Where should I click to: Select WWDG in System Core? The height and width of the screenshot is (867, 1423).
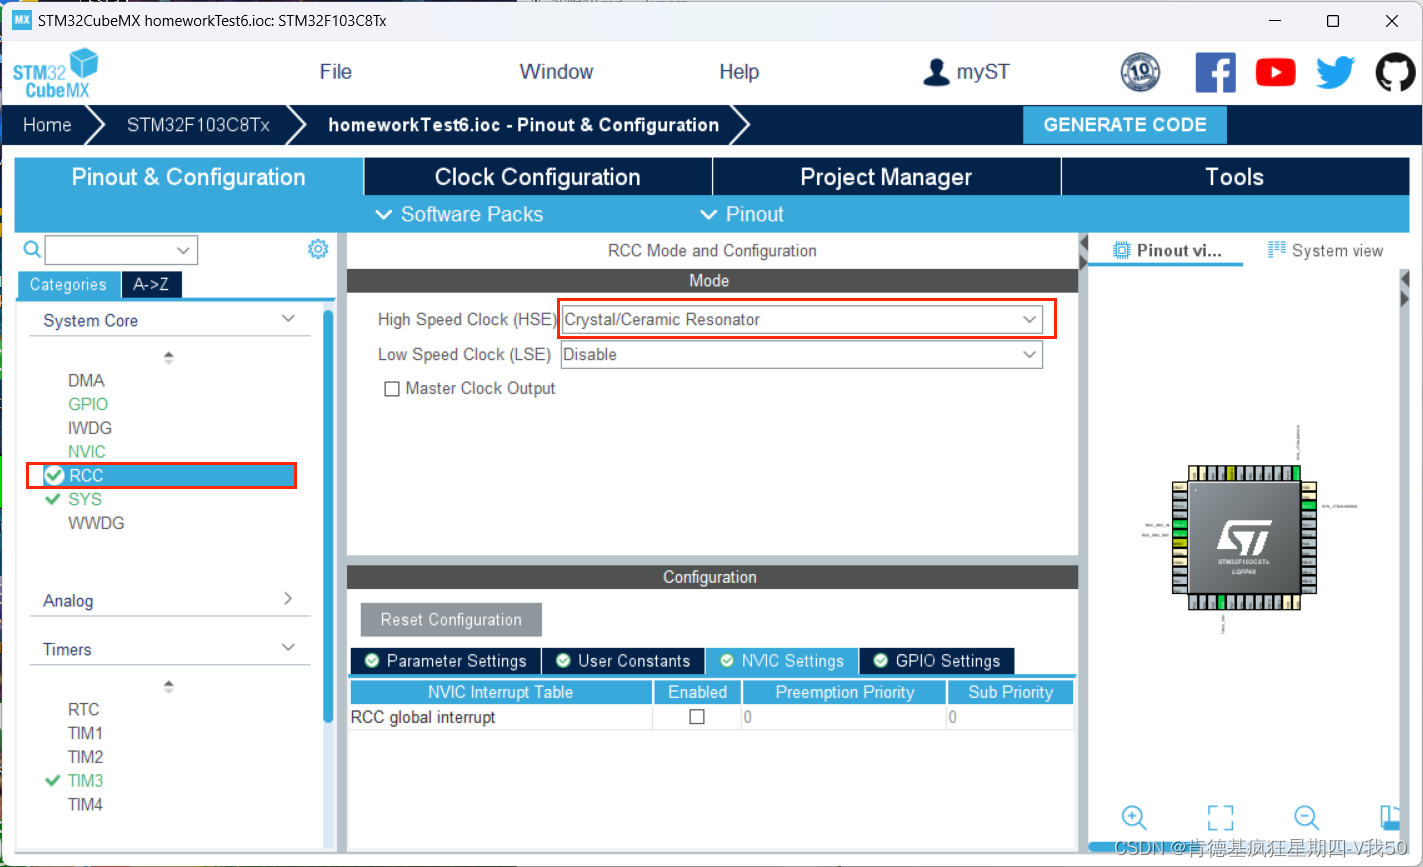pos(96,523)
